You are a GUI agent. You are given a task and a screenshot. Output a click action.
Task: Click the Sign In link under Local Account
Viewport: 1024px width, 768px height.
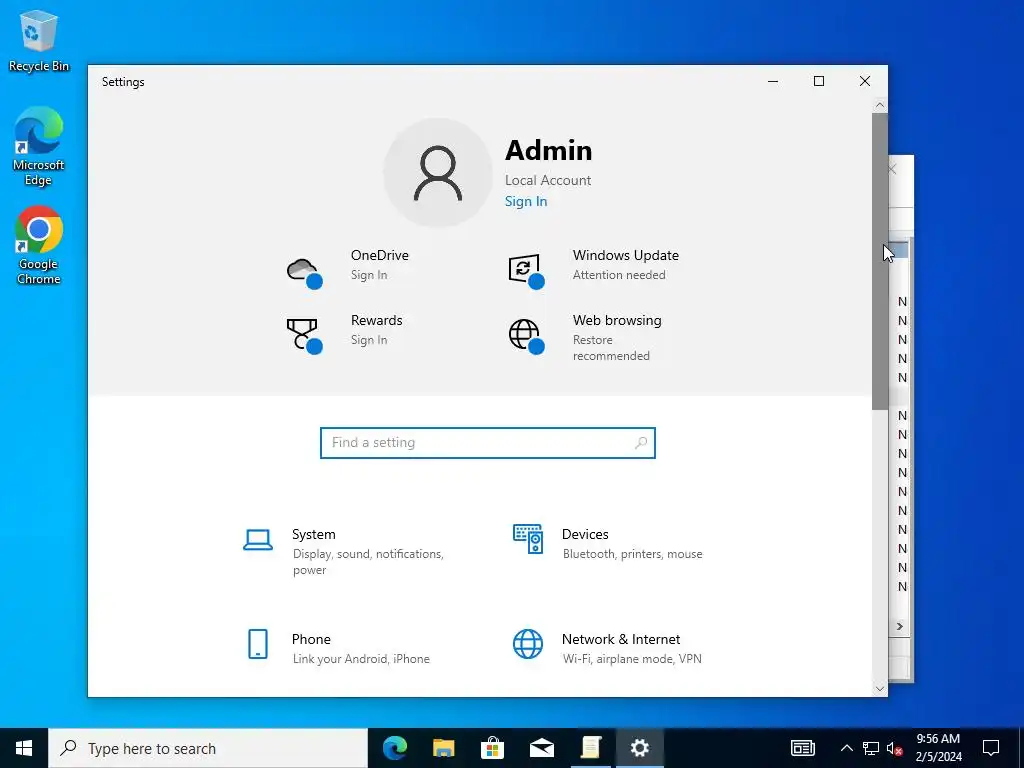point(526,201)
